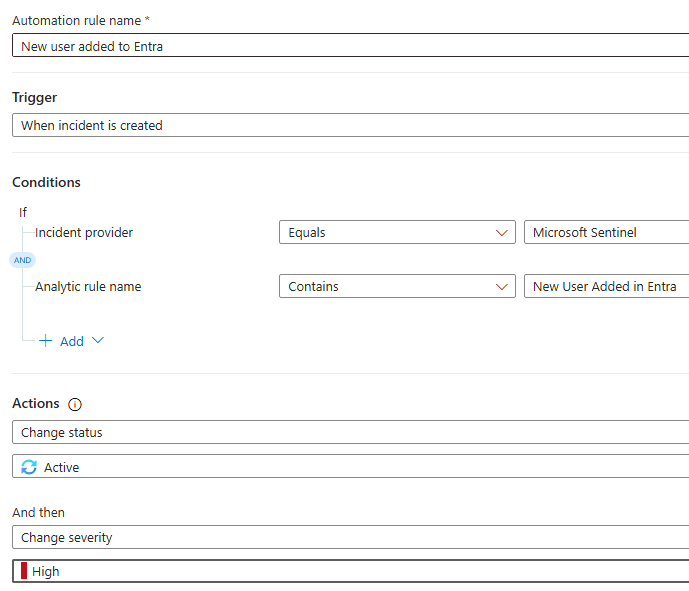Screen dimensions: 689x591
Task: Click the Actions heading text
Action: pyautogui.click(x=36, y=403)
